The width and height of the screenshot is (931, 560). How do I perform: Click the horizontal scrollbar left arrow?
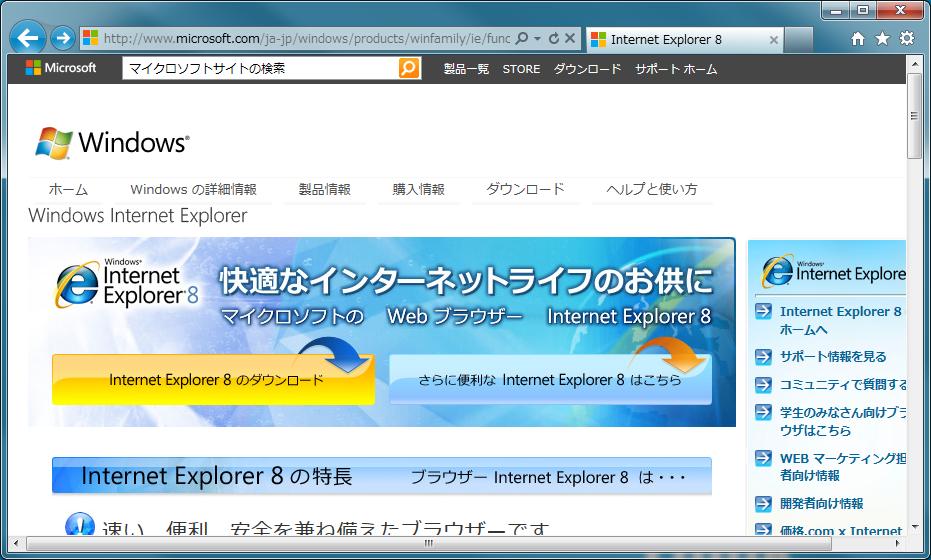click(x=15, y=543)
